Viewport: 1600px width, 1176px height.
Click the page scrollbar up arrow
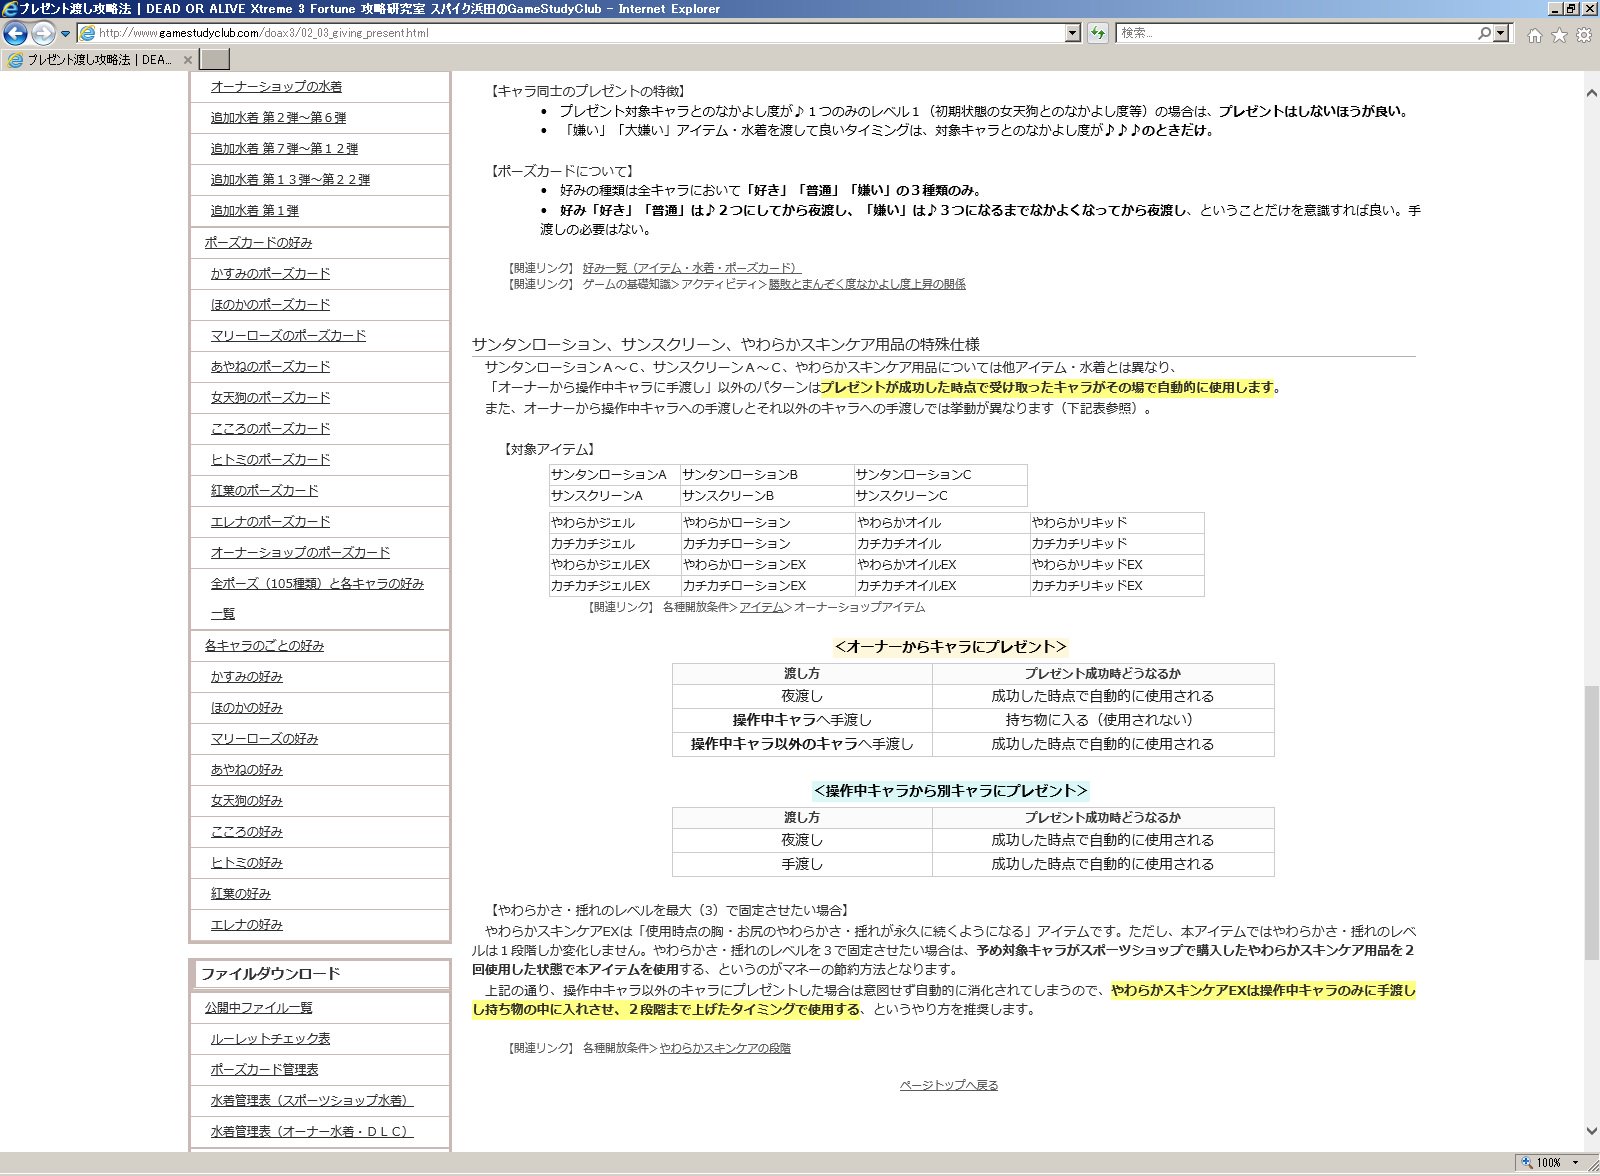tap(1591, 93)
